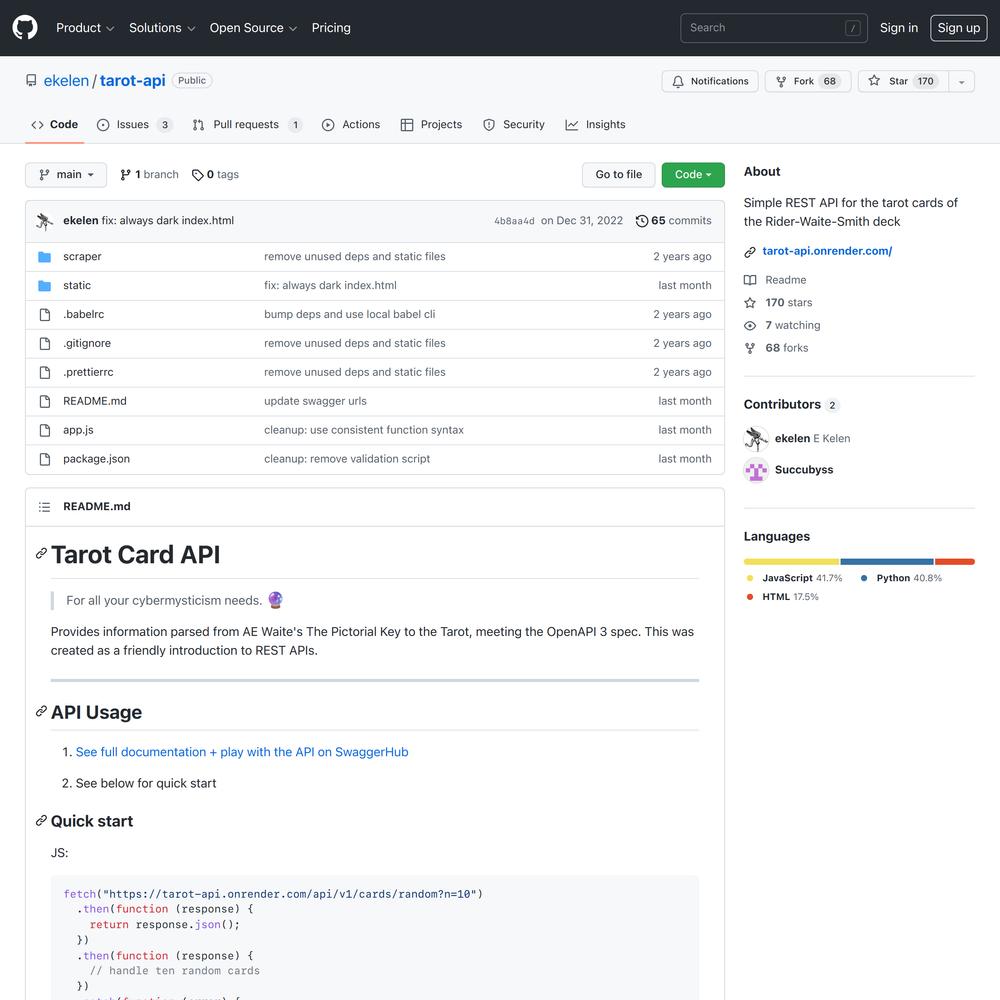The image size is (1000, 1000).
Task: Click the repository icon beside ekelen
Action: point(31,81)
